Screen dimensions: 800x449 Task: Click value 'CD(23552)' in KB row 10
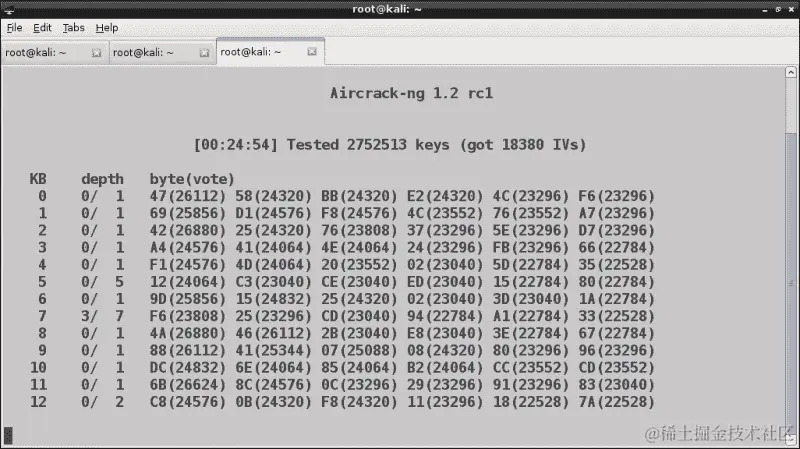coord(616,368)
